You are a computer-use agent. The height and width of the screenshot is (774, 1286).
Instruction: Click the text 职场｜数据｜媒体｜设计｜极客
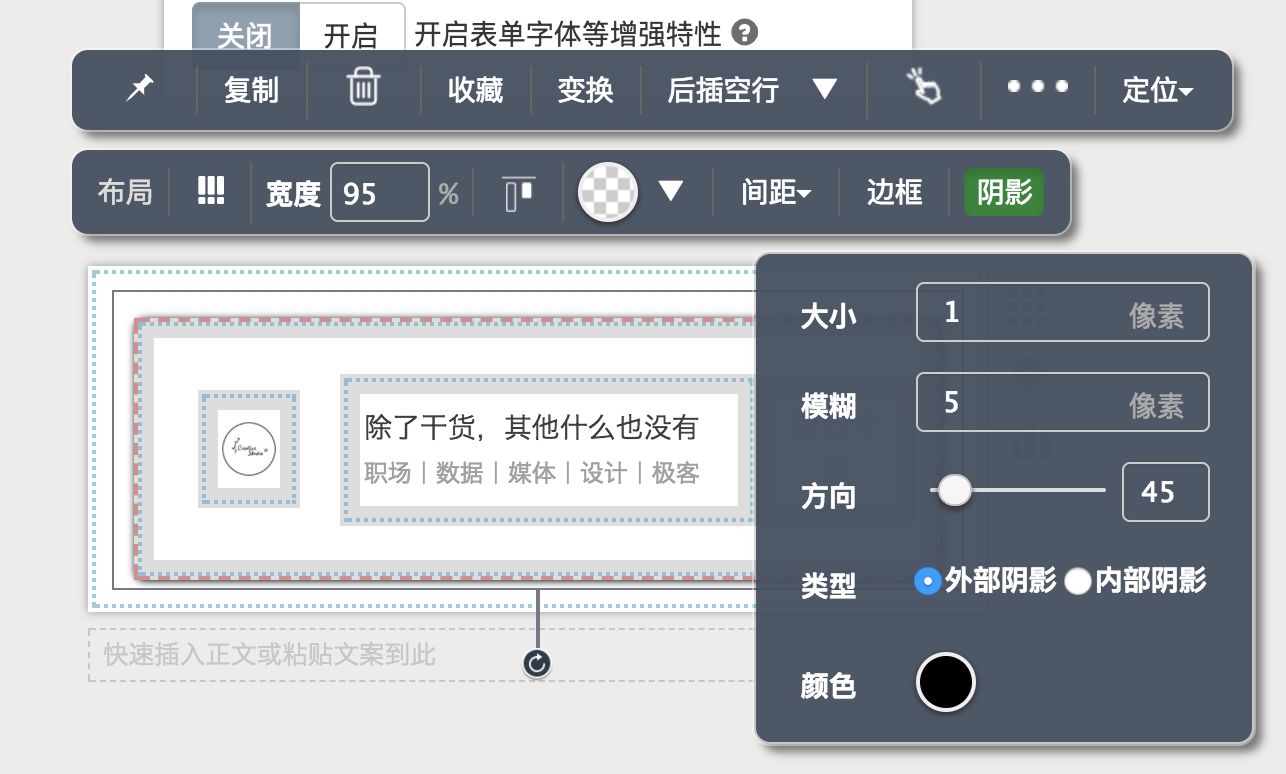point(531,473)
